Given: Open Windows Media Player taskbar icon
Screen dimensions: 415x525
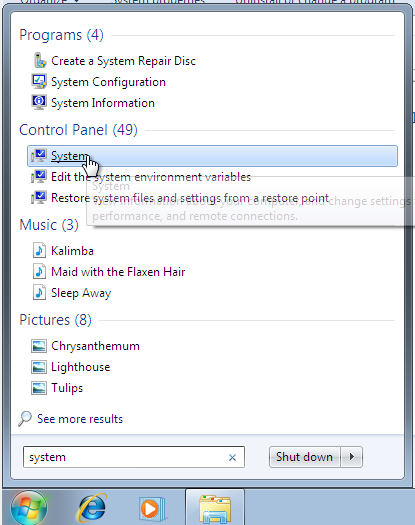Looking at the screenshot, I should click(x=152, y=509).
